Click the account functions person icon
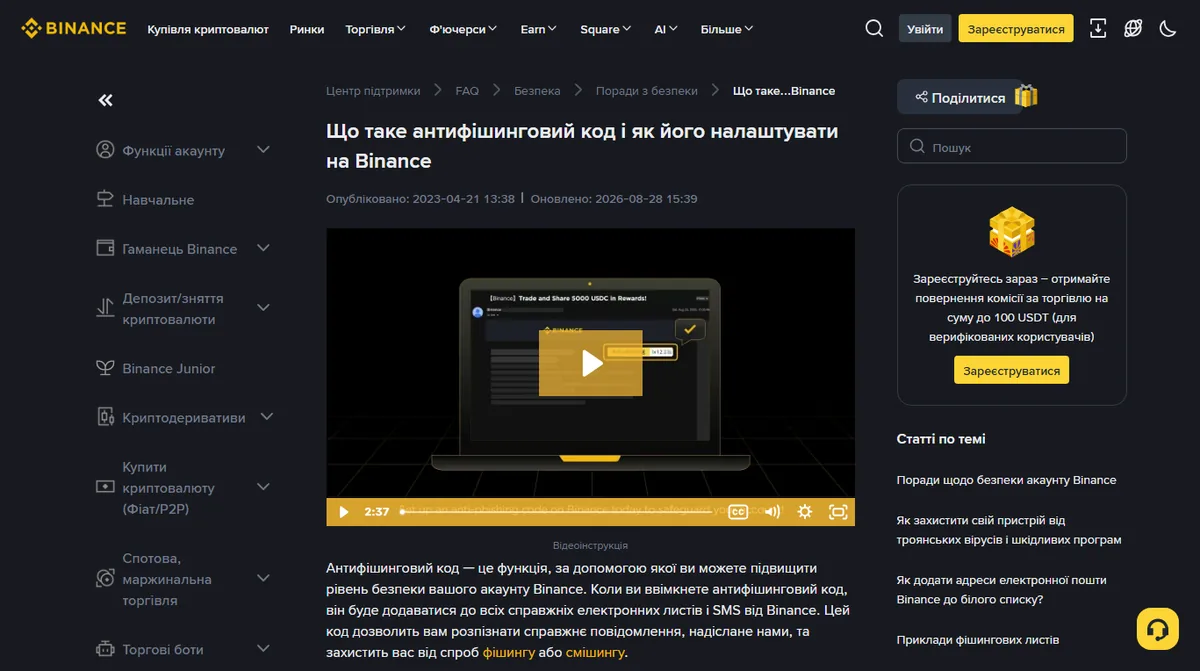This screenshot has height=671, width=1200. tap(105, 150)
